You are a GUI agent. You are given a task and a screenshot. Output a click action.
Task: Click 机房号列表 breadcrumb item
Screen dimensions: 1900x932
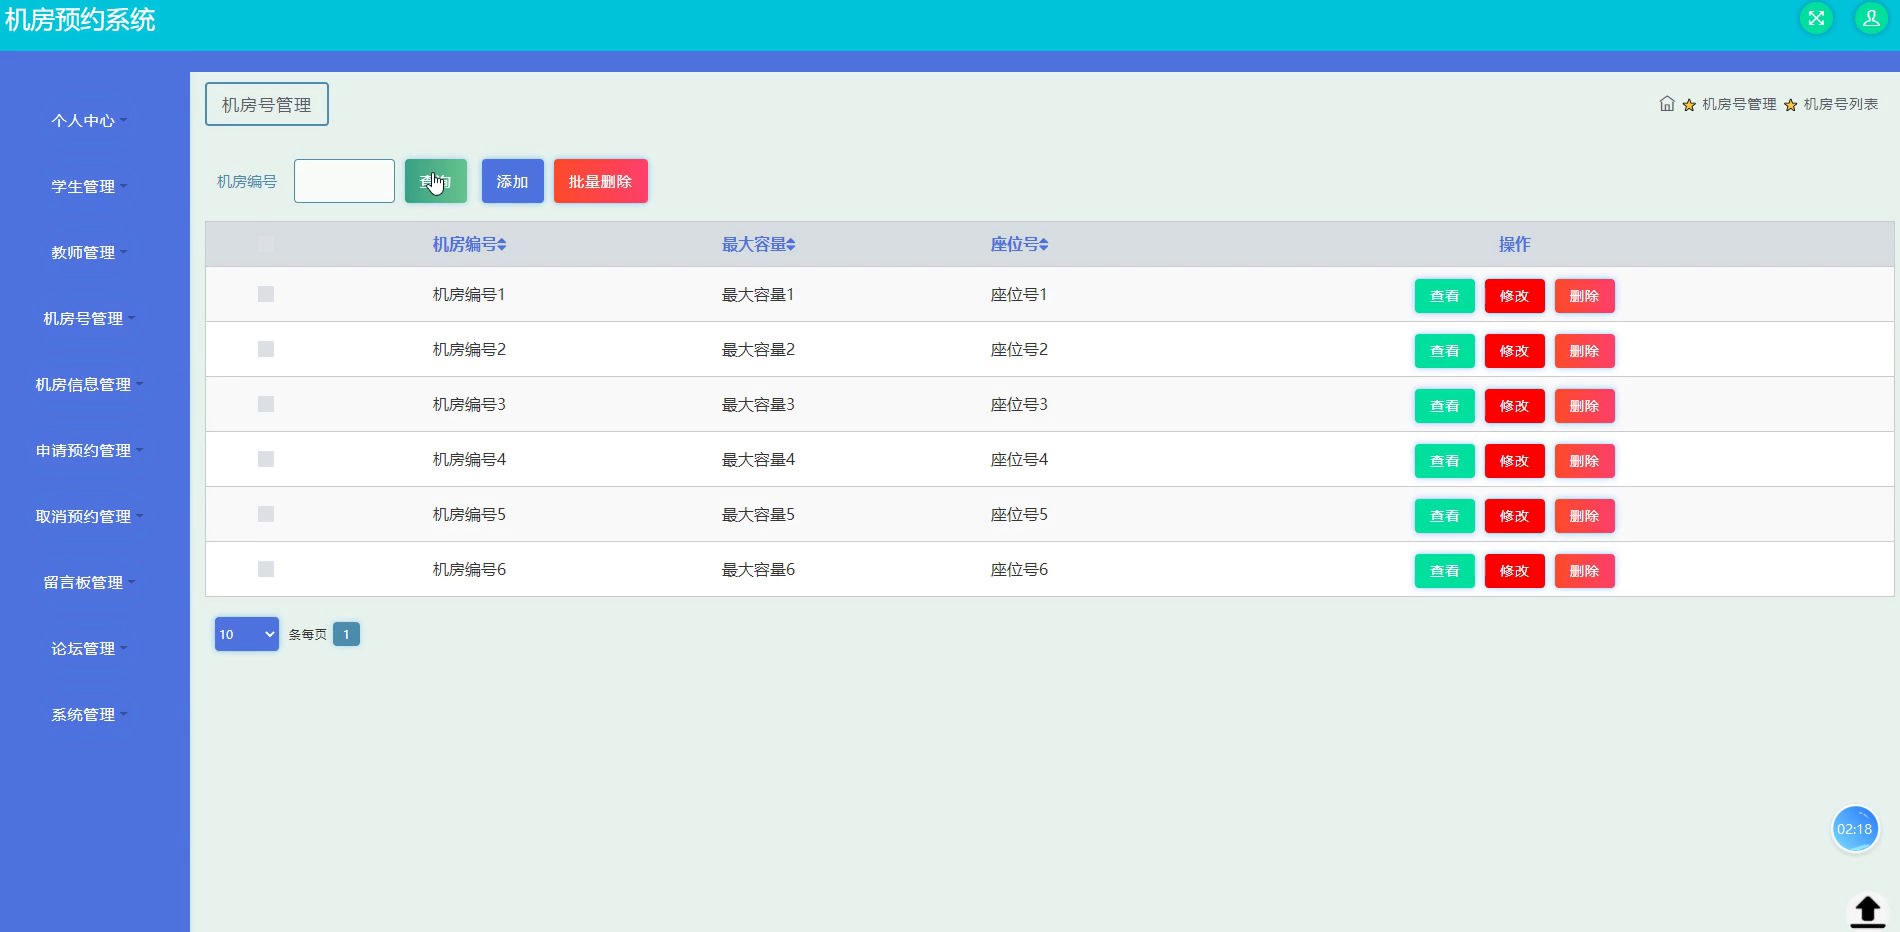[1840, 104]
